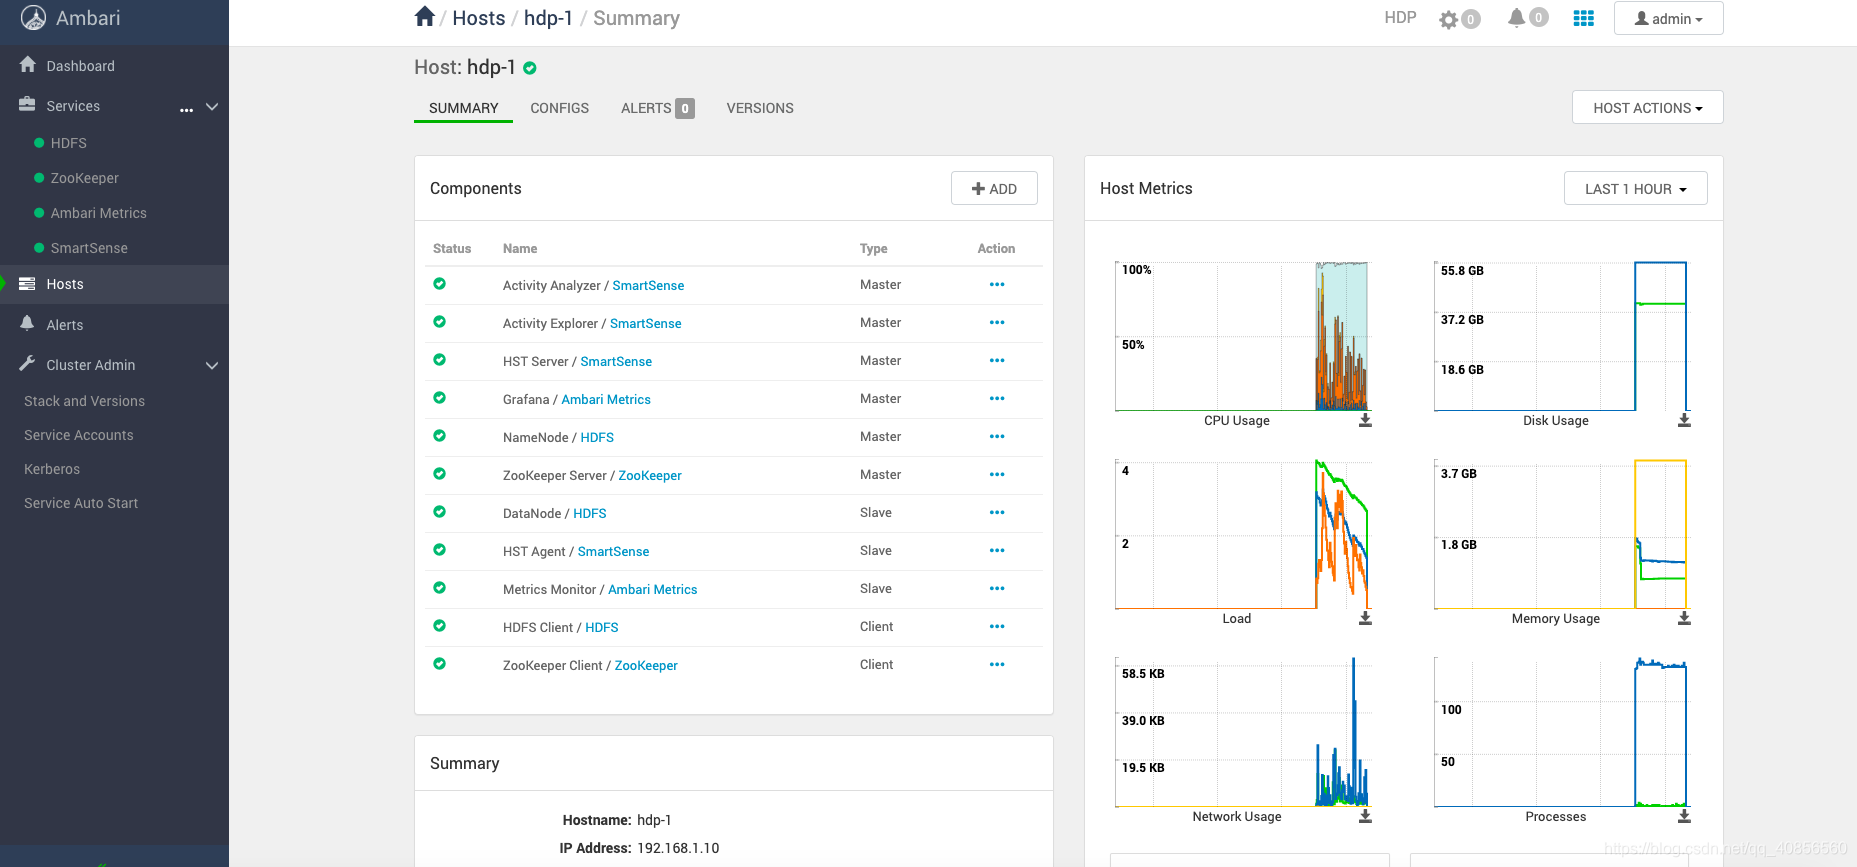Collapse the Services sidebar section
This screenshot has height=867, width=1857.
pyautogui.click(x=212, y=106)
